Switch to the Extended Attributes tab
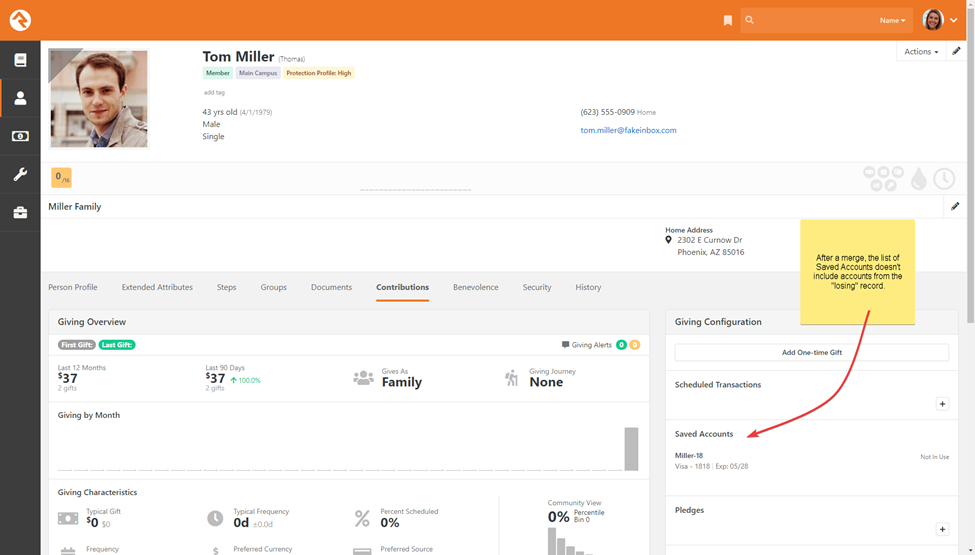 tap(157, 287)
